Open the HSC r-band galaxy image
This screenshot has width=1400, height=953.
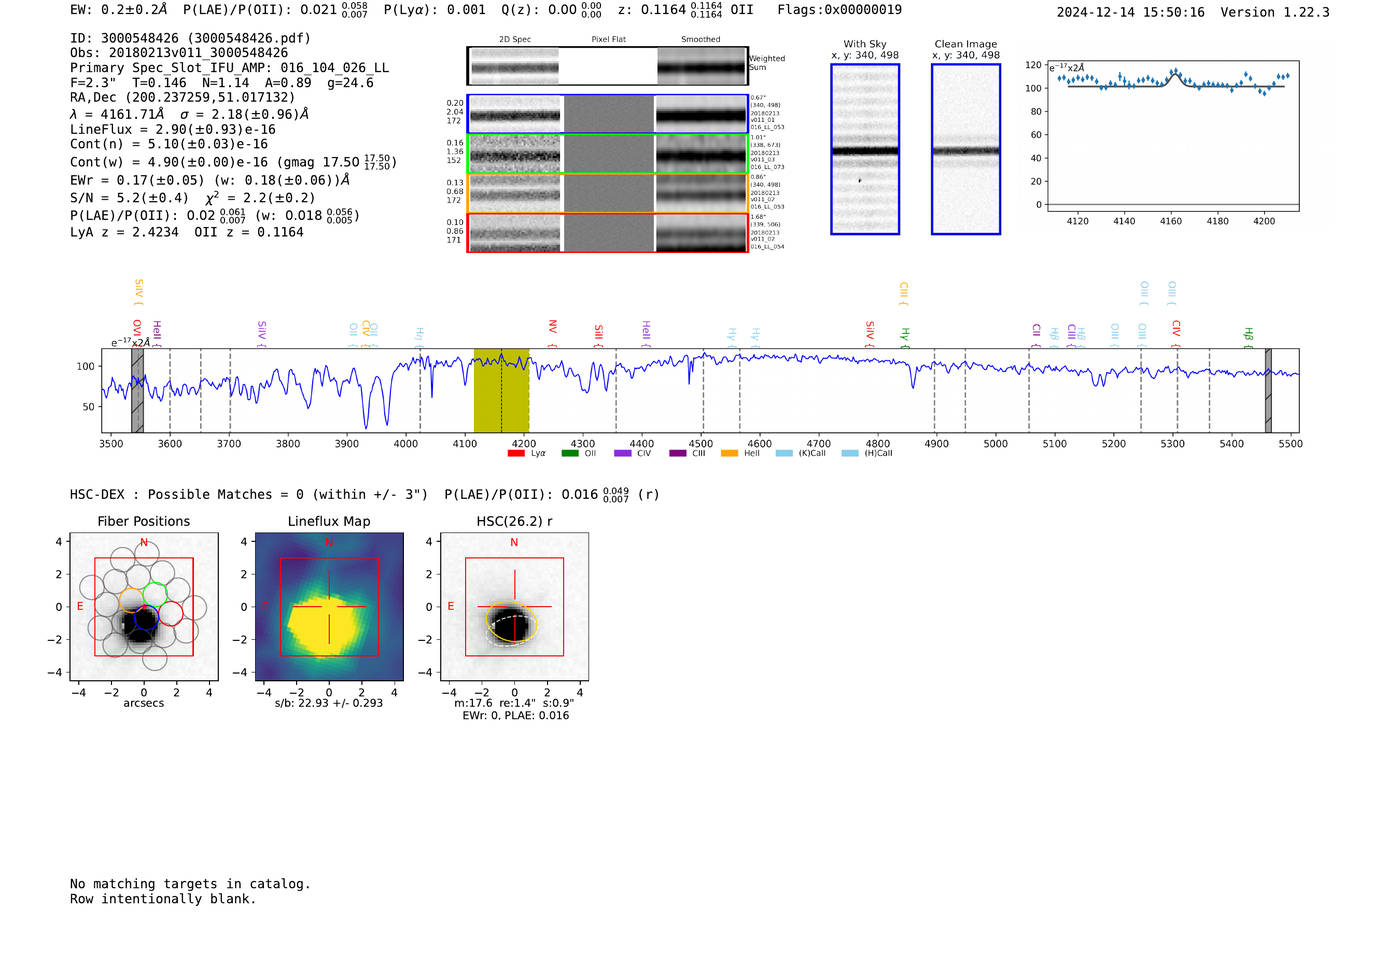[514, 607]
